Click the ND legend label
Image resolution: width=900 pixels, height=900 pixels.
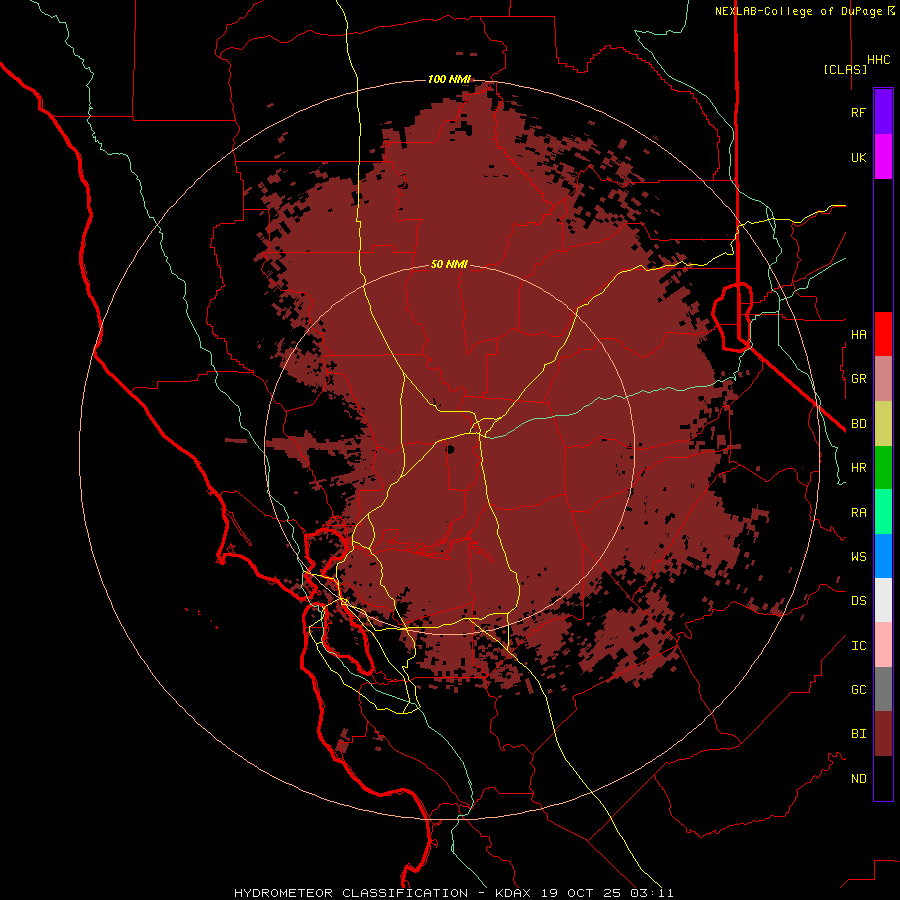[858, 779]
